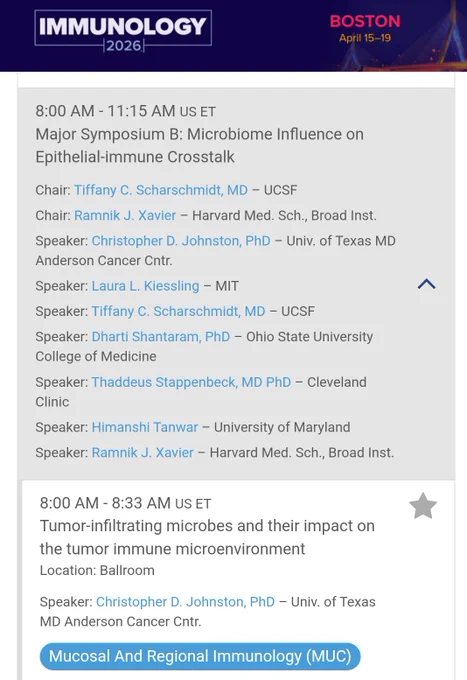Collapse the Major Symposium B session chevron
467x680 pixels.
[426, 284]
